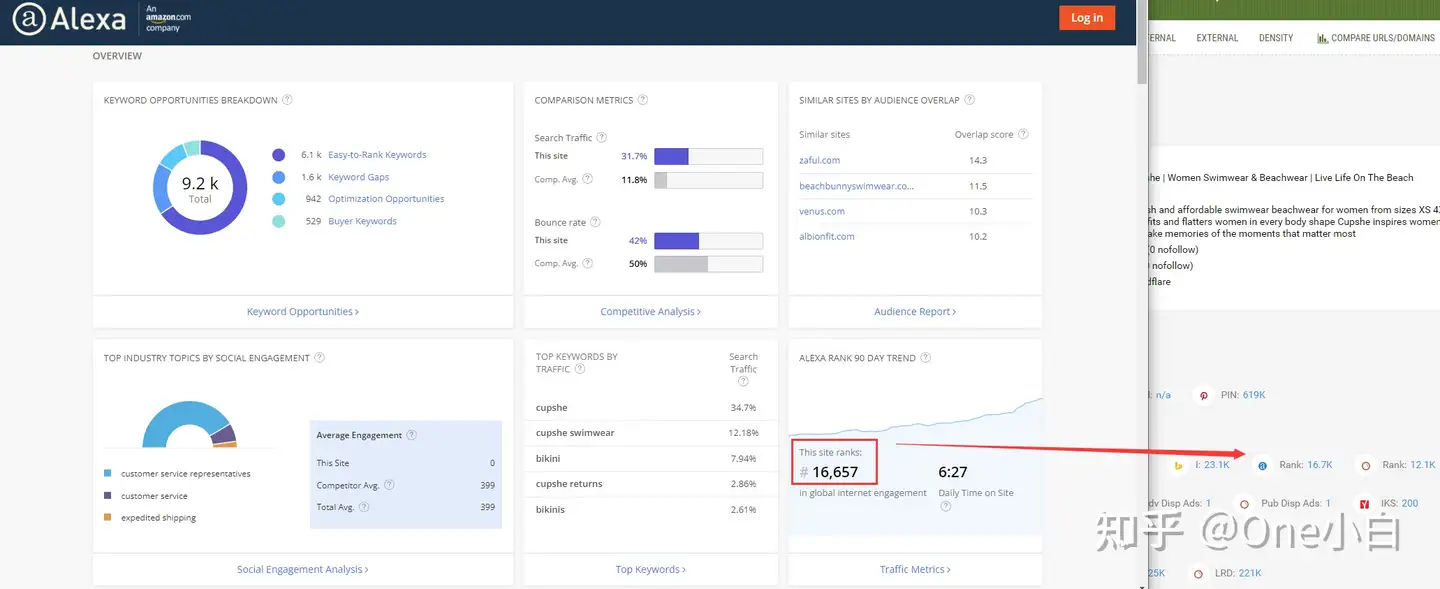Open venus.com similar site
This screenshot has width=1440, height=589.
click(822, 211)
